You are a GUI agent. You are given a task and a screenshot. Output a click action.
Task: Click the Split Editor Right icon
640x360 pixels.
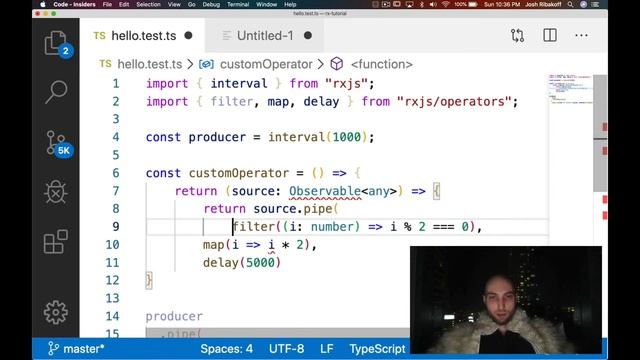(550, 36)
